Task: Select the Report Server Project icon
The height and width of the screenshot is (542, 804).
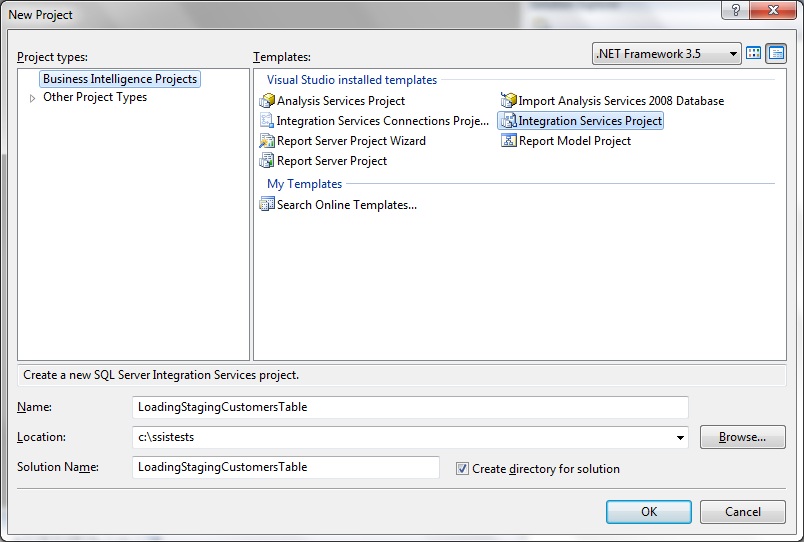Action: pyautogui.click(x=267, y=160)
